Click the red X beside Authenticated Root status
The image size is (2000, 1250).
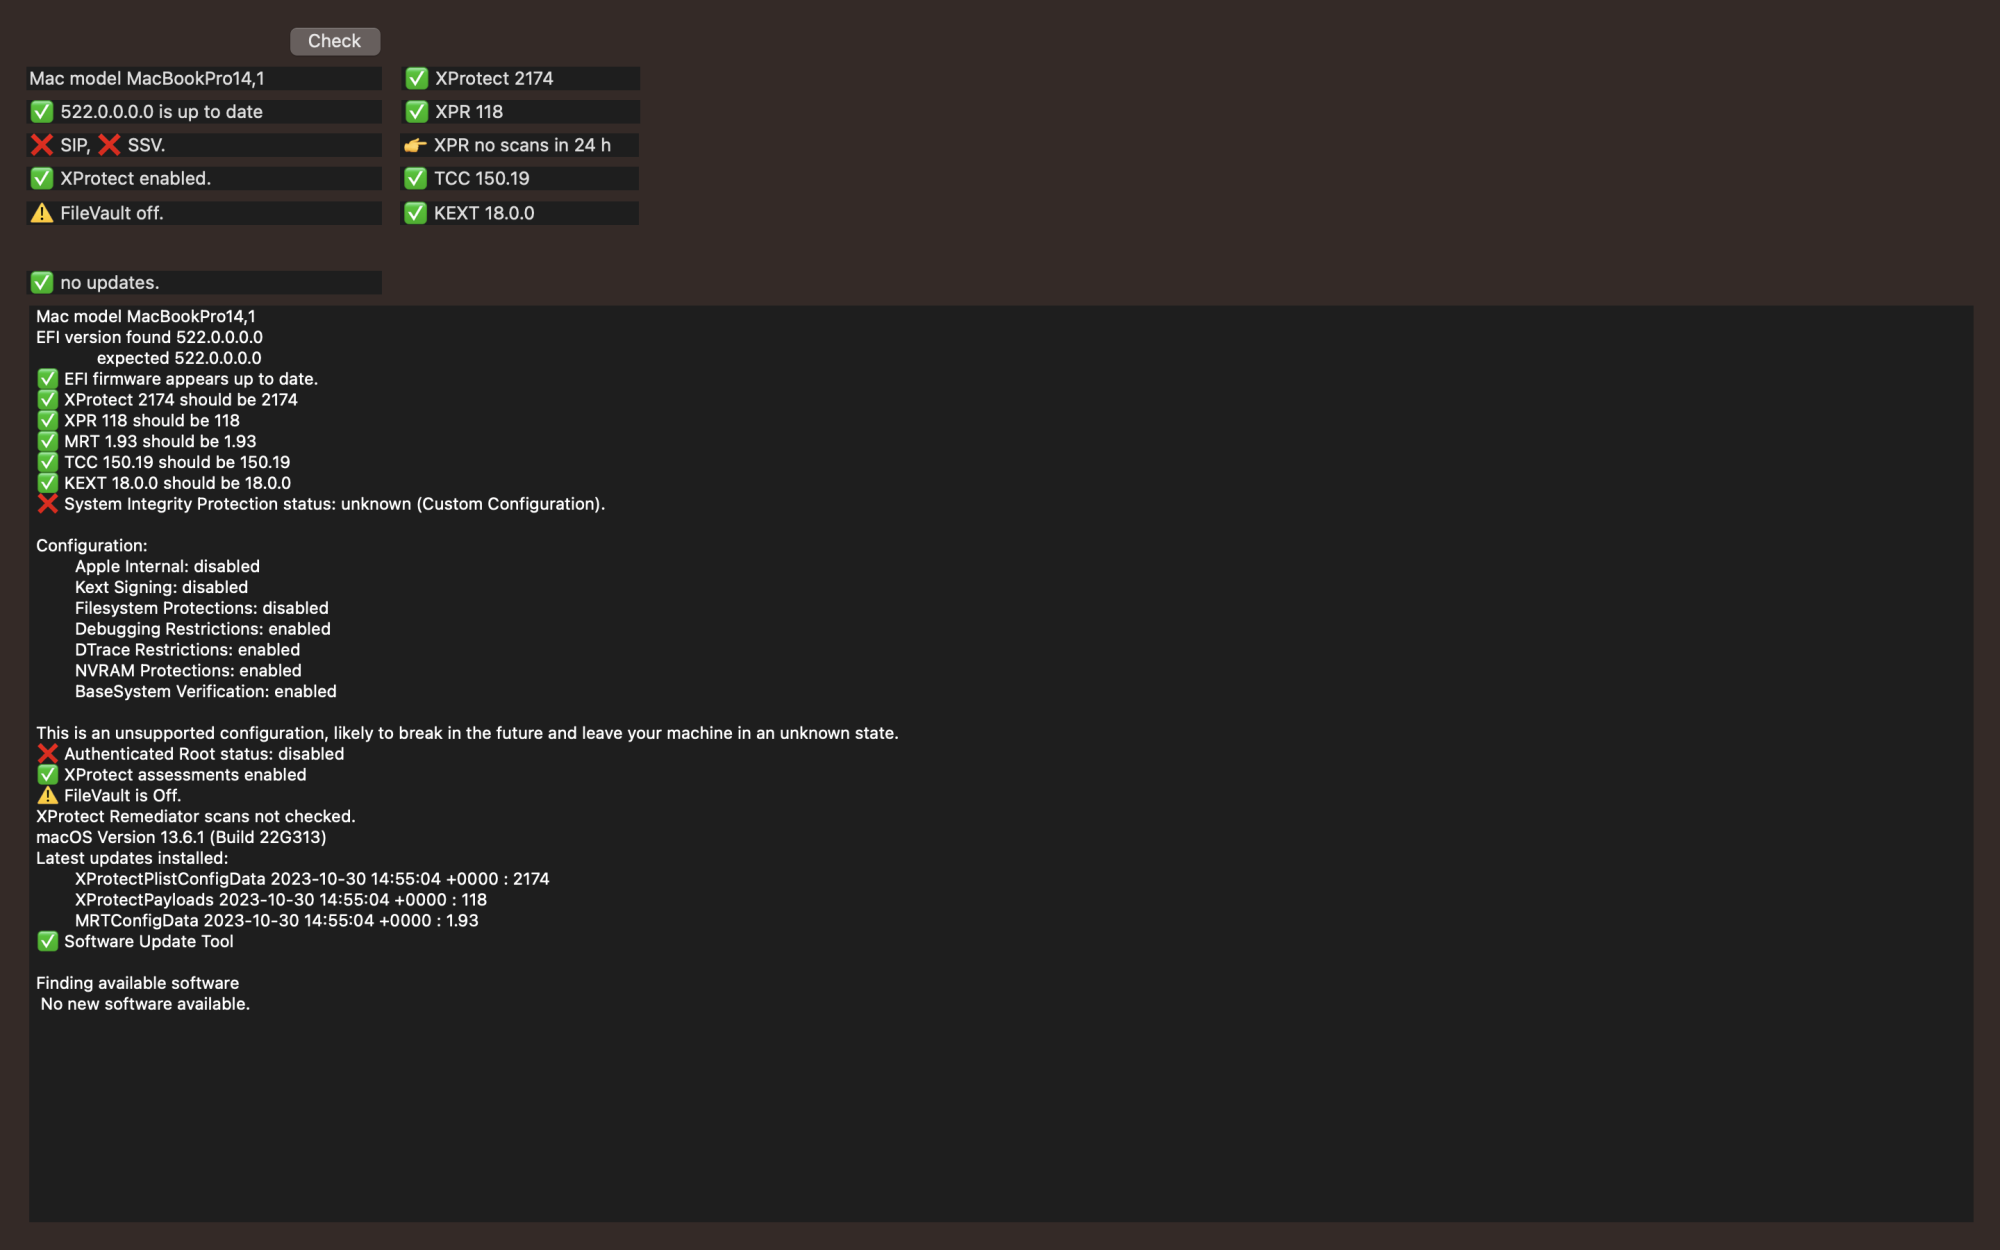coord(47,754)
